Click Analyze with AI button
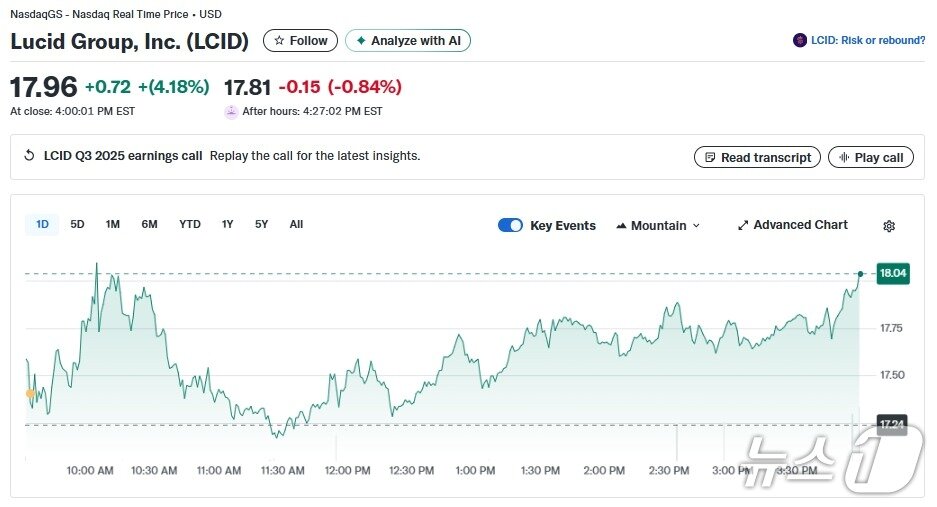Screen dimensions: 937x507 (x=407, y=41)
